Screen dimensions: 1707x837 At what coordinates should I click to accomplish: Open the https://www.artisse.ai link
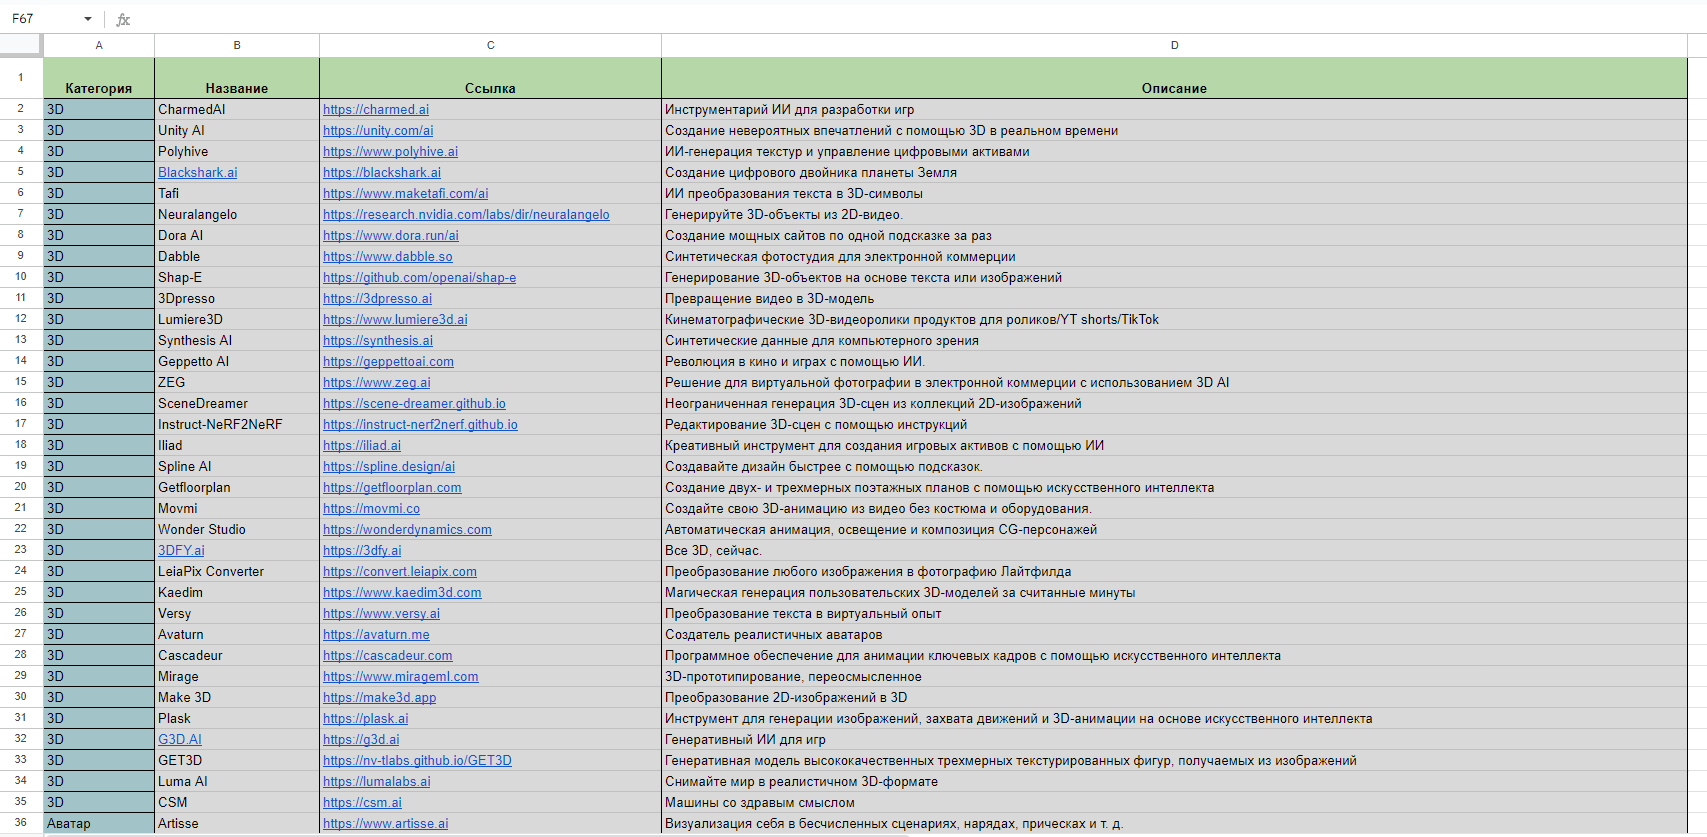(x=386, y=824)
